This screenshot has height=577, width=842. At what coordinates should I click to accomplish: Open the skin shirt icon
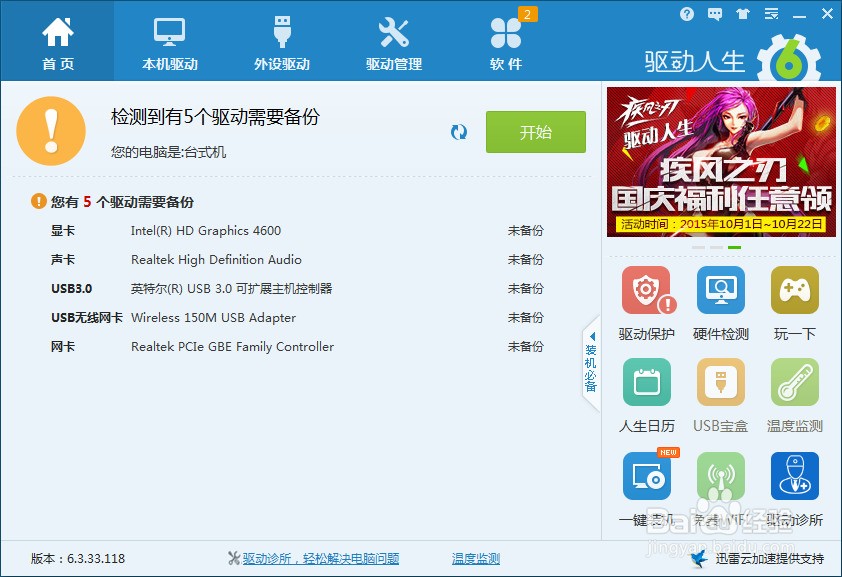click(x=743, y=14)
